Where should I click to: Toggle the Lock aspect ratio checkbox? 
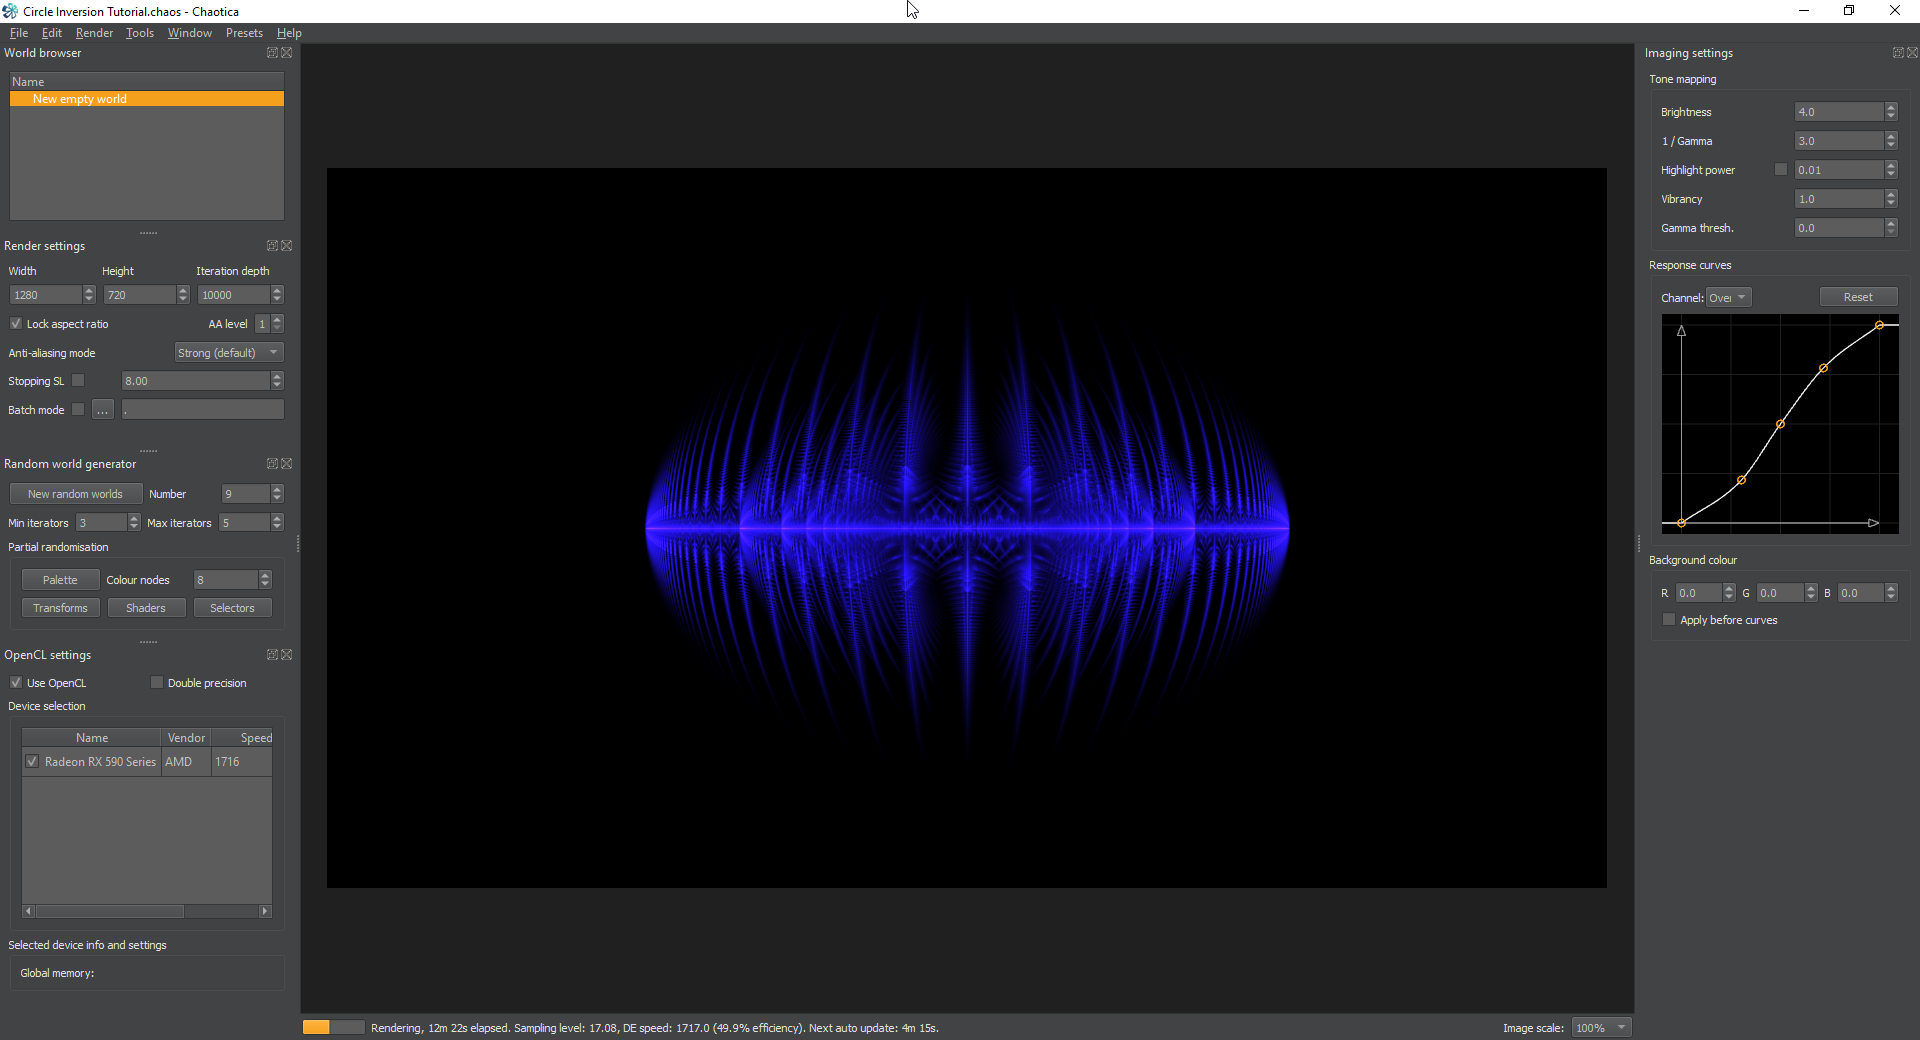coord(16,324)
